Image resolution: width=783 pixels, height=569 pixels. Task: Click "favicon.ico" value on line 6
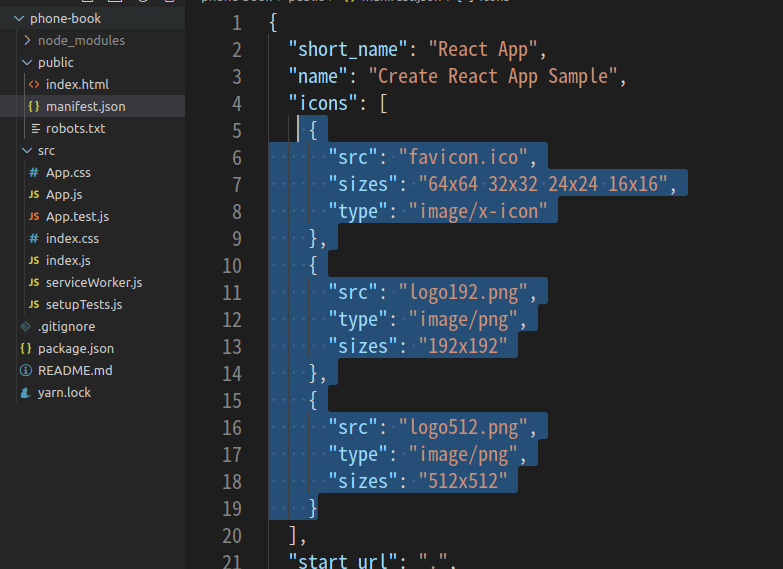tap(463, 157)
